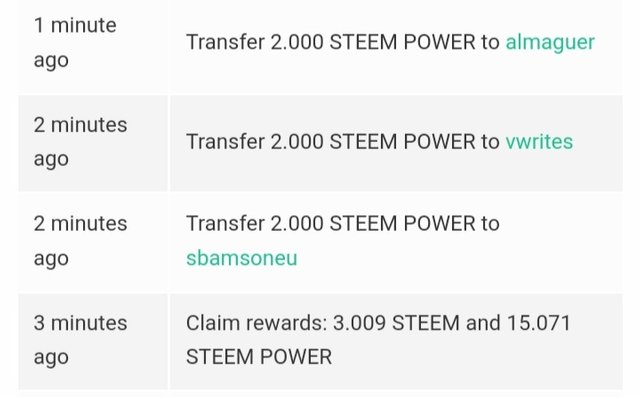Open the vwrites account link
This screenshot has width=640, height=397.
coord(539,142)
